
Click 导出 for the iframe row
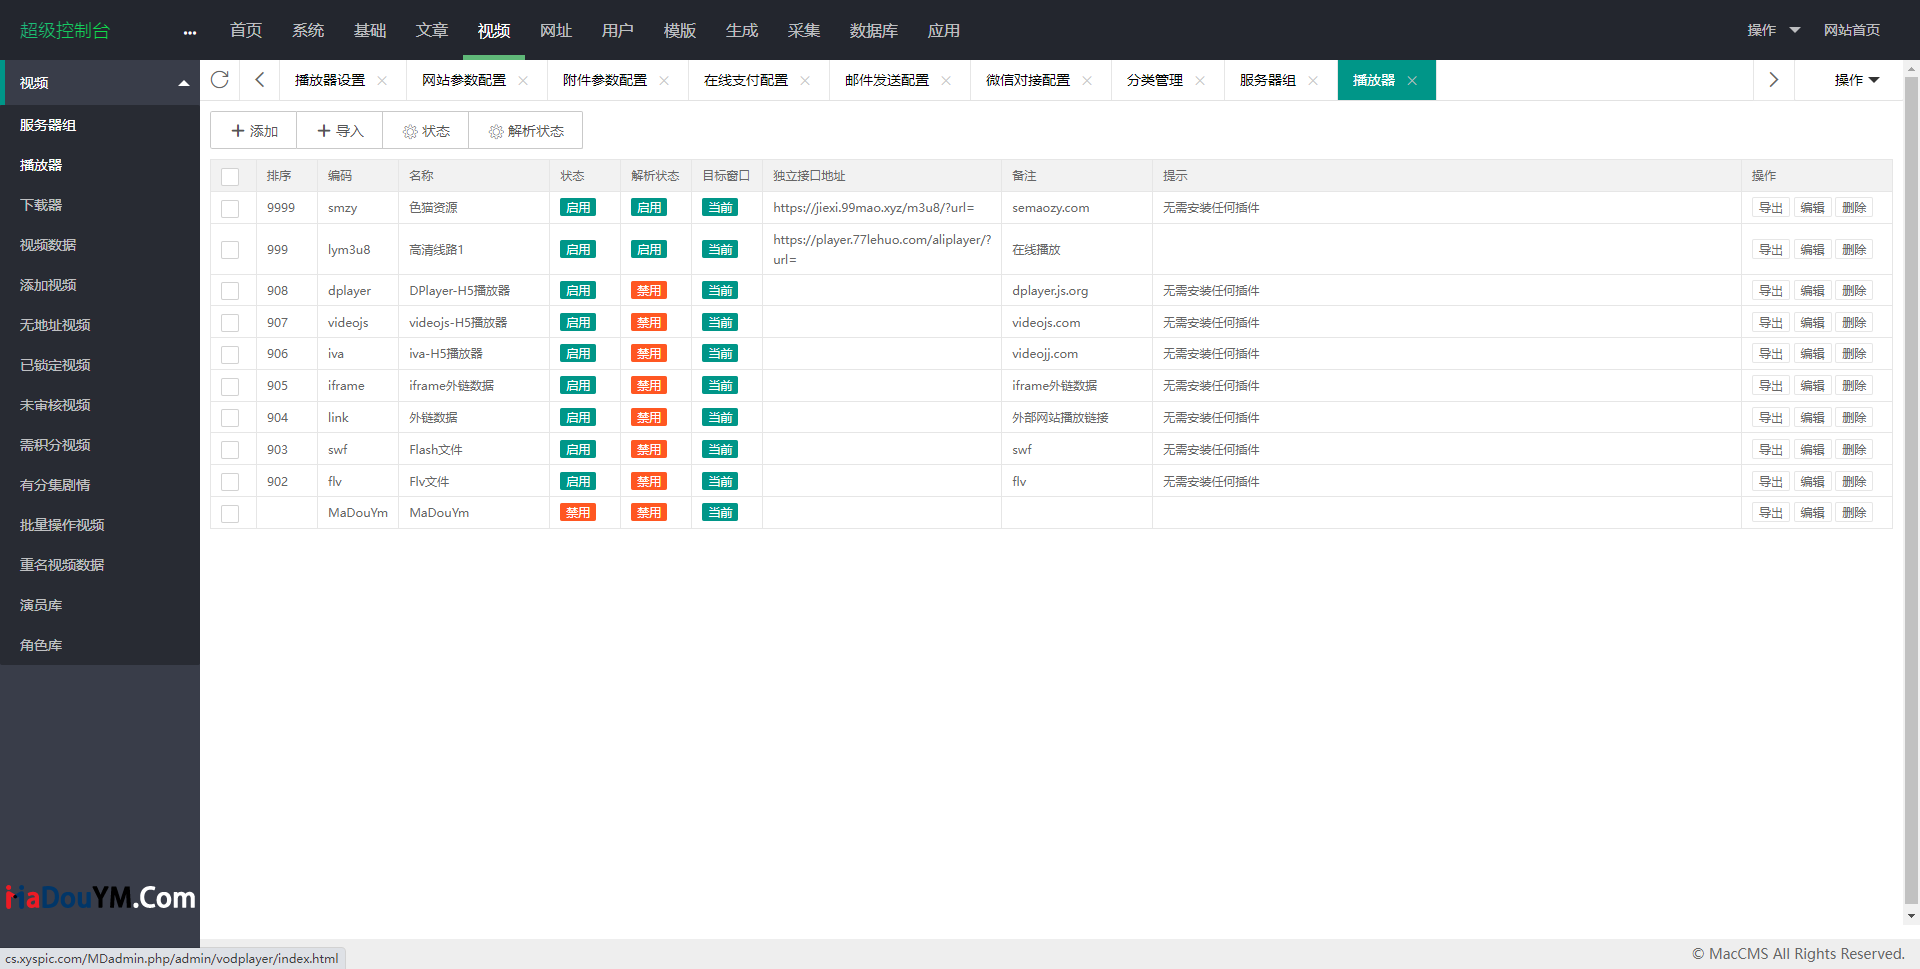tap(1771, 386)
